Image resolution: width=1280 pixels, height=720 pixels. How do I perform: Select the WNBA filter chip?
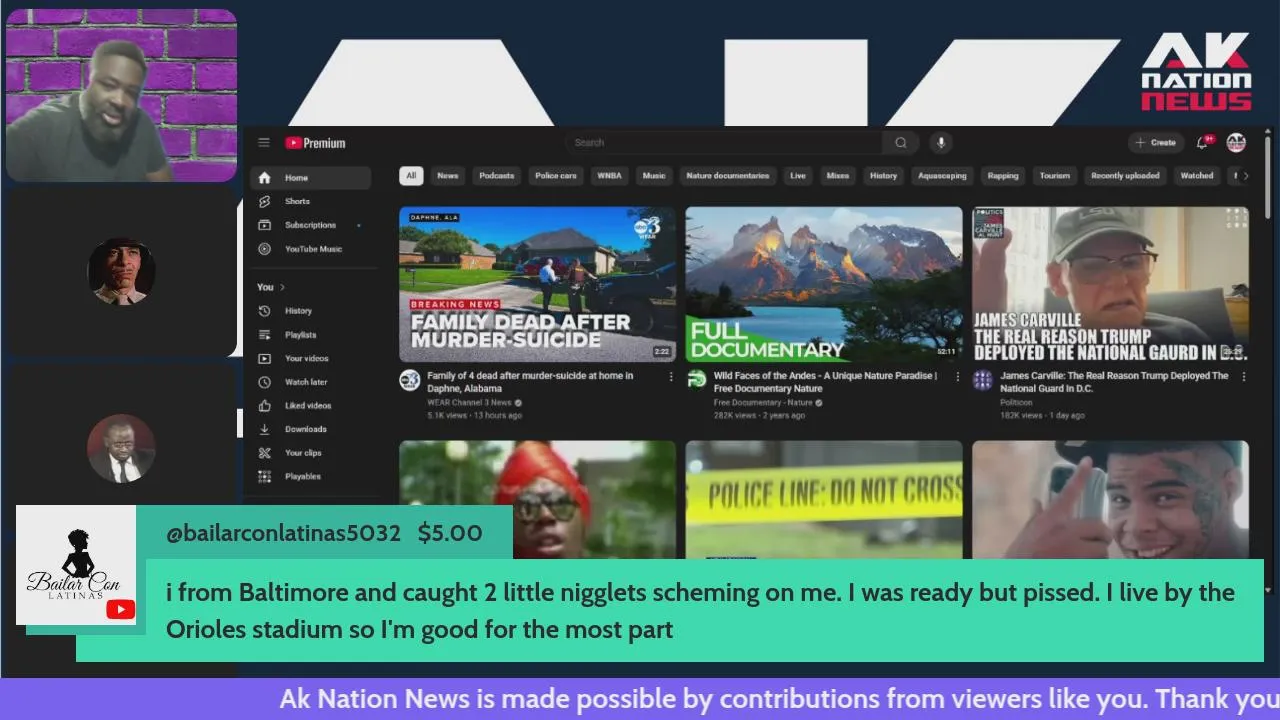[609, 176]
